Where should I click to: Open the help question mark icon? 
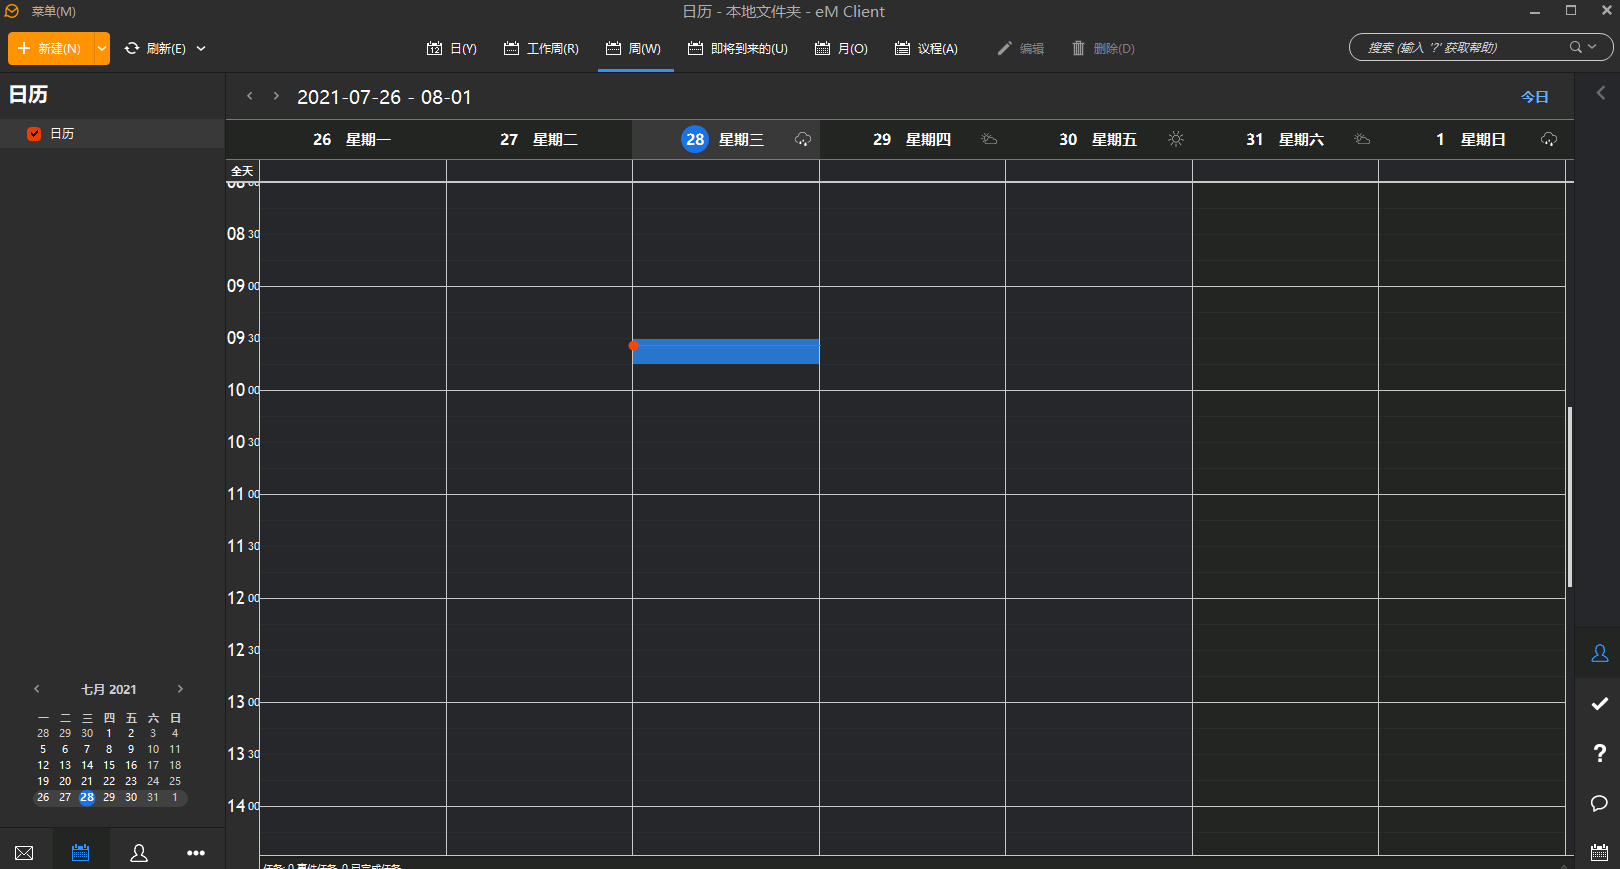click(x=1599, y=753)
